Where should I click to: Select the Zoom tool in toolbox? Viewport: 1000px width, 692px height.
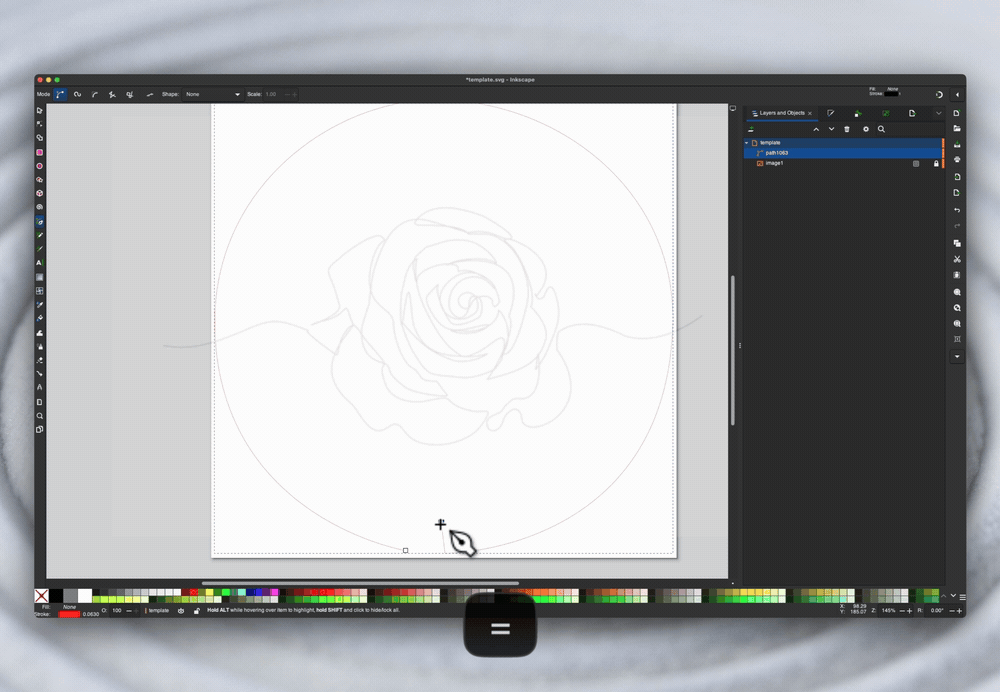[40, 416]
